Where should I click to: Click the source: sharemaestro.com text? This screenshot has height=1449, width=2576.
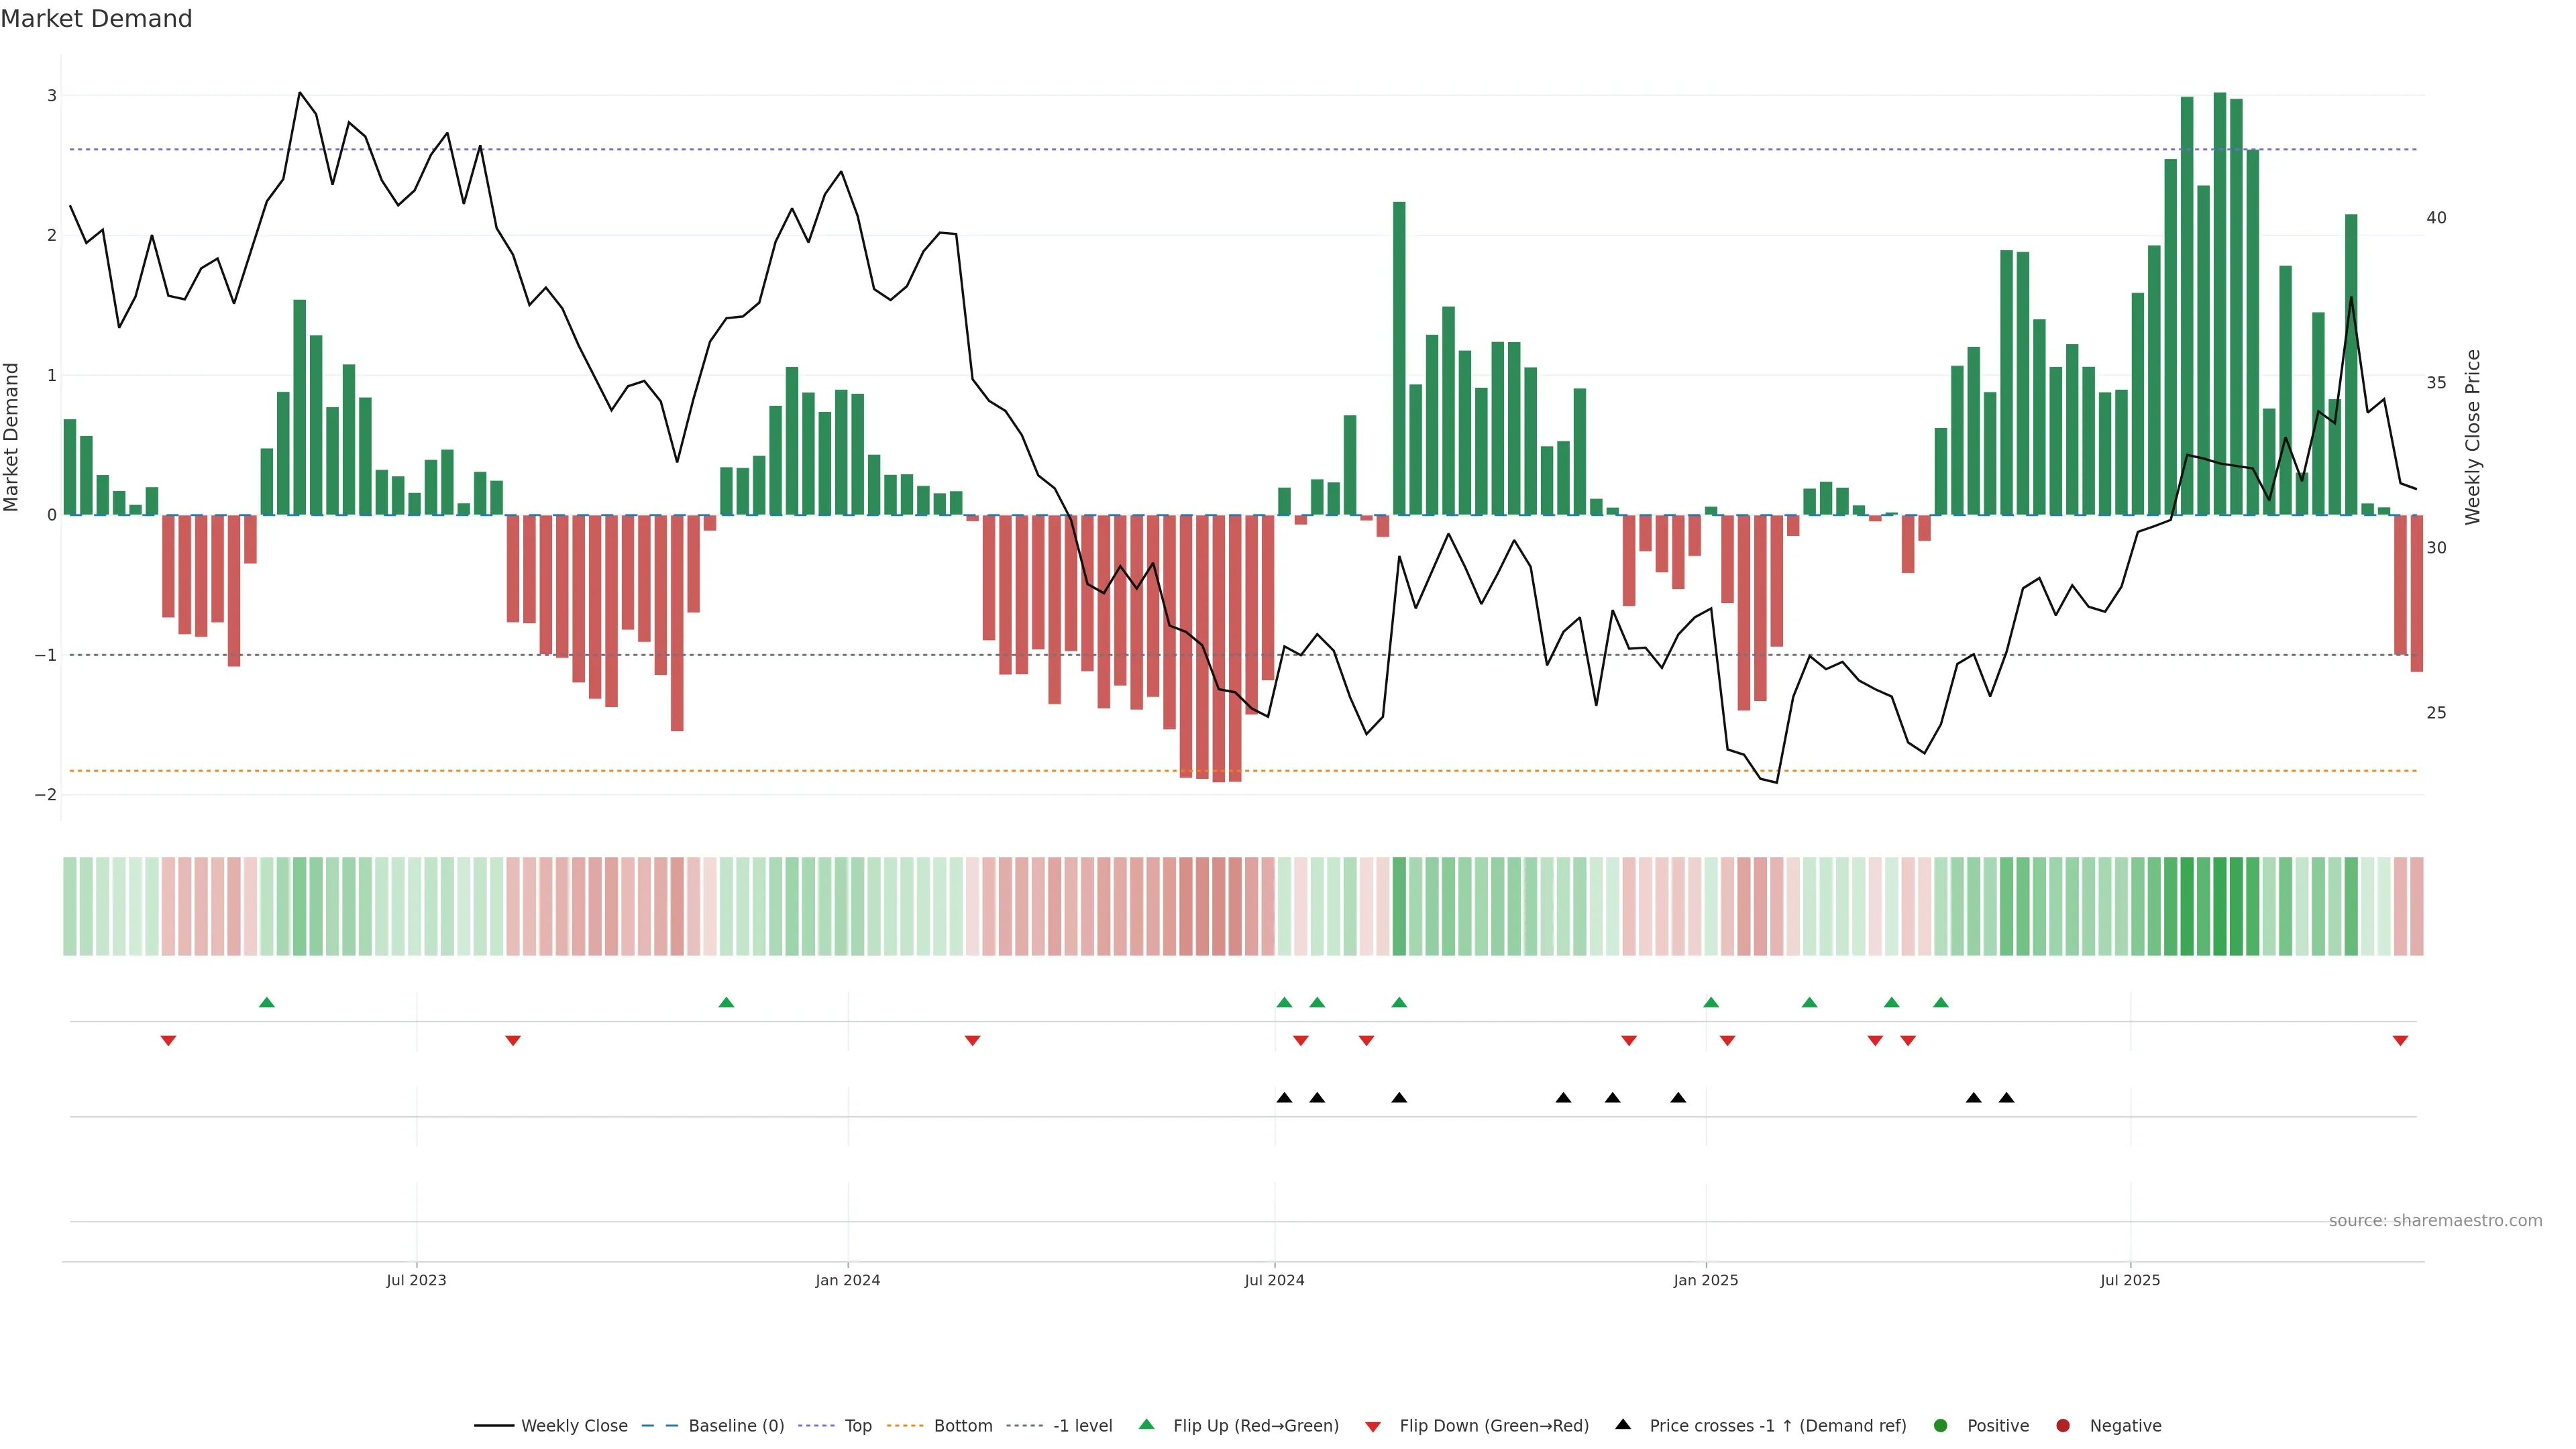[2435, 1220]
